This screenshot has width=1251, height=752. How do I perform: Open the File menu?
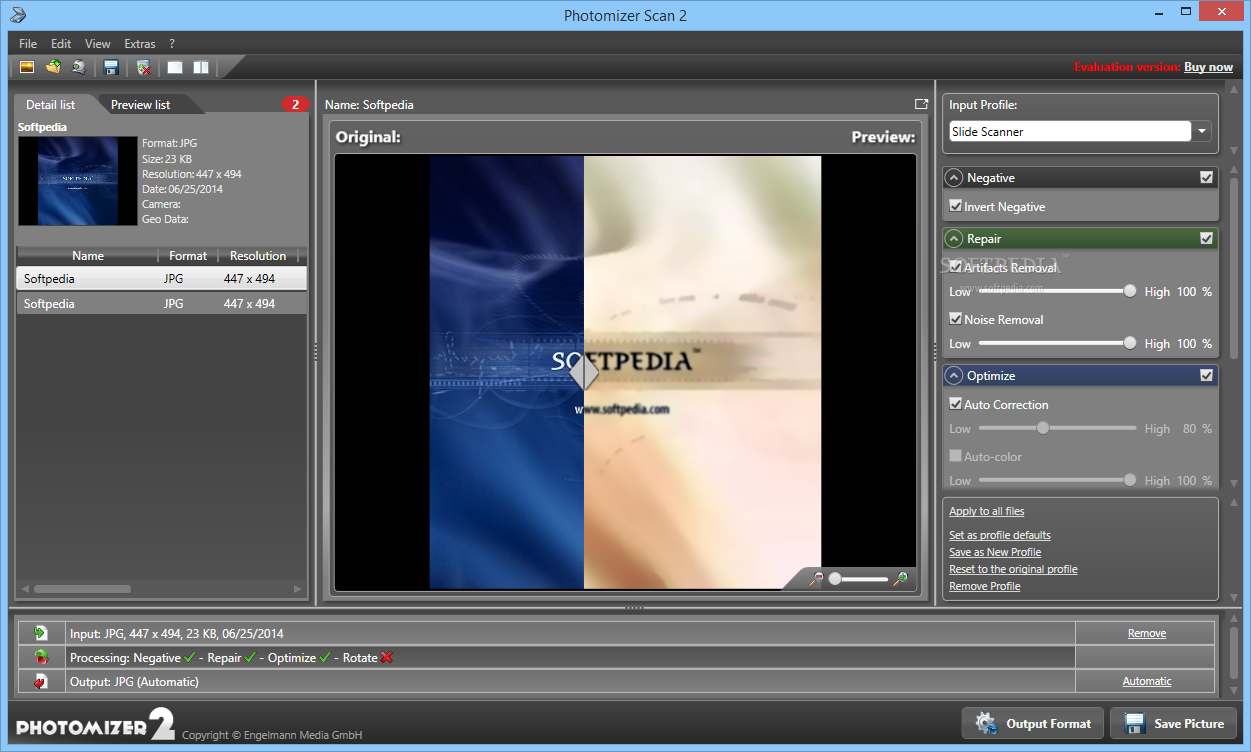(x=28, y=44)
